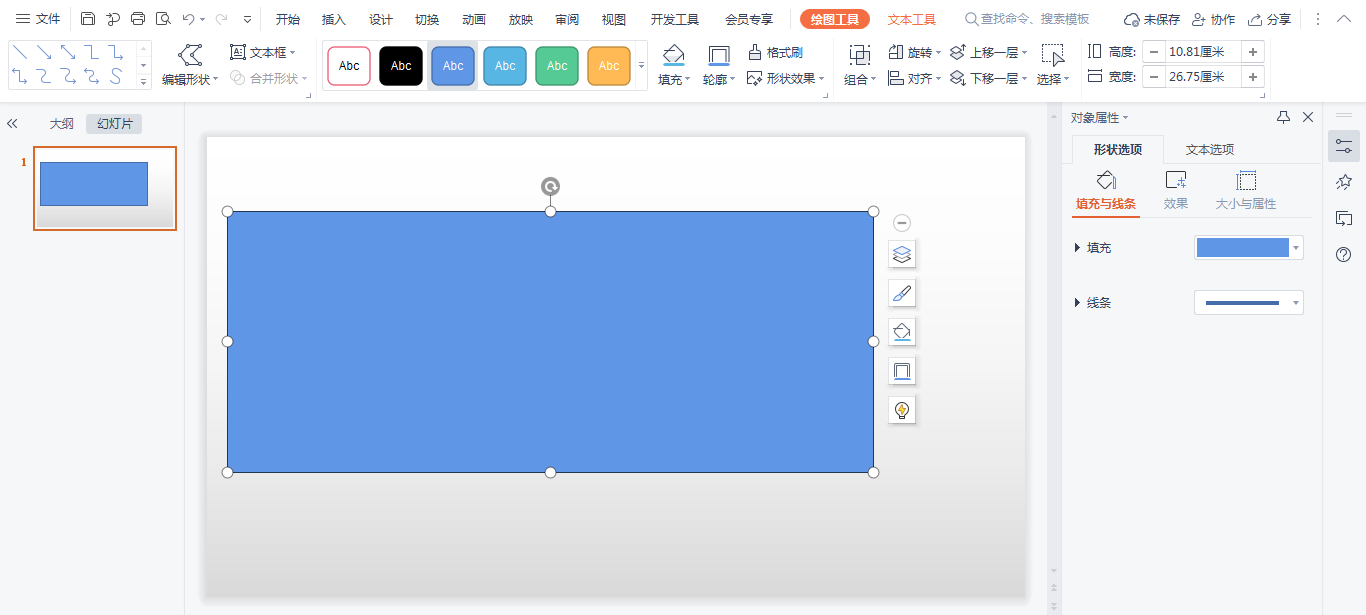Open Print Preview icon
Screen dimensions: 1366x615
[x=163, y=19]
